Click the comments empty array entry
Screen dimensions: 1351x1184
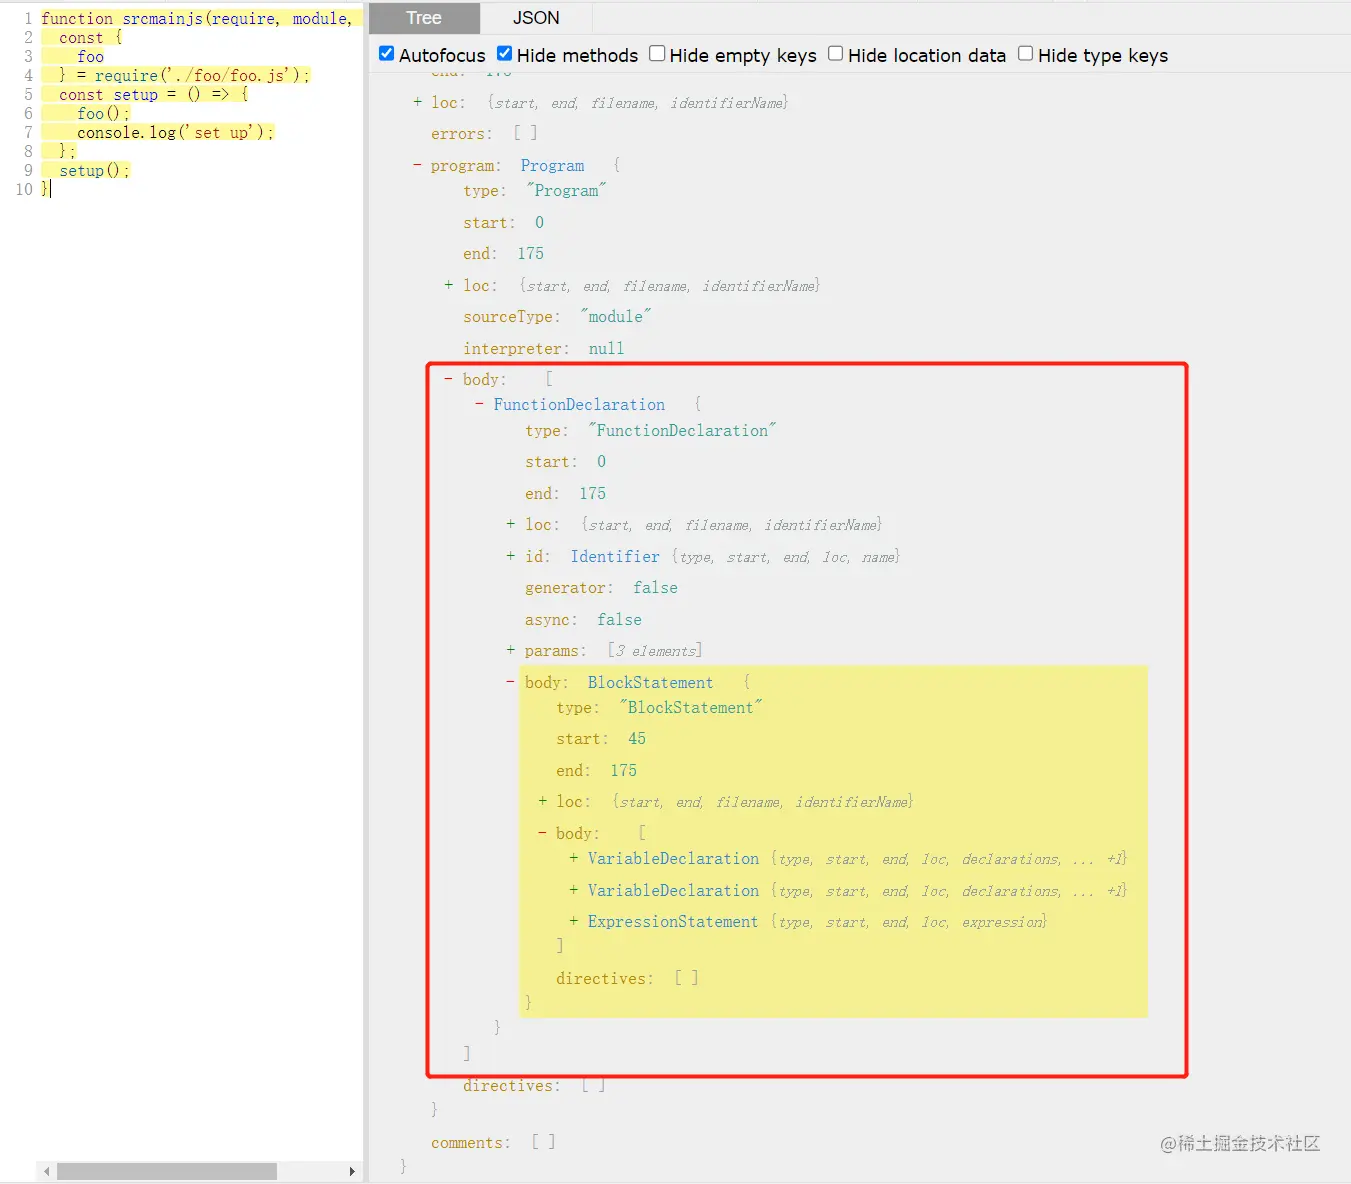494,1142
